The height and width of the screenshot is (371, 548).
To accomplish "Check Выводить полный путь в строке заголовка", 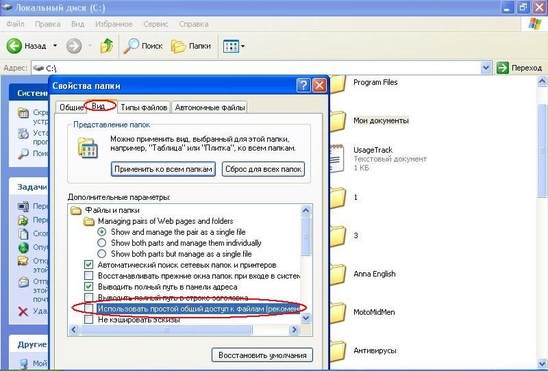I will point(89,297).
